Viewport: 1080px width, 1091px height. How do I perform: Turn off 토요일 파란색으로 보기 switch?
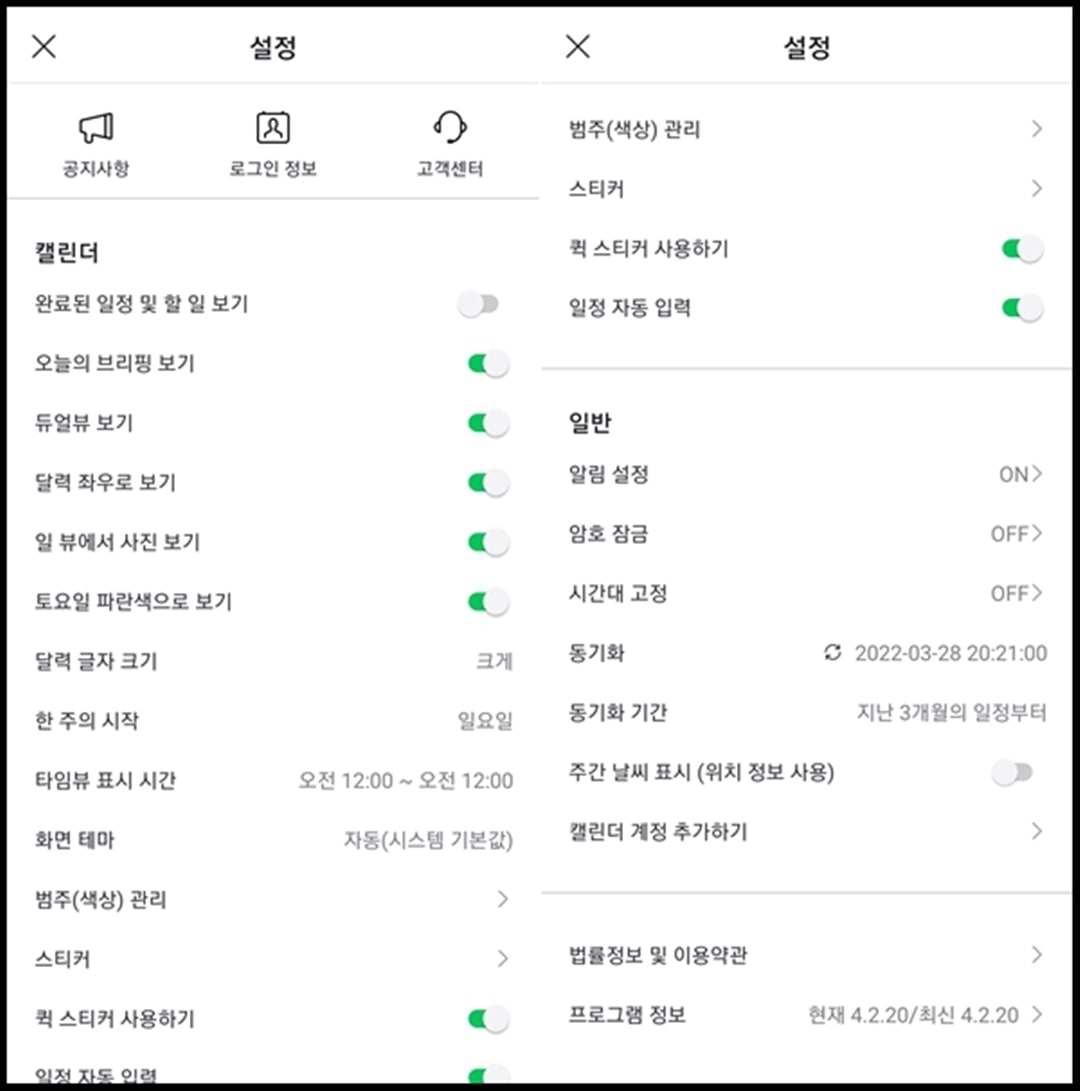489,602
